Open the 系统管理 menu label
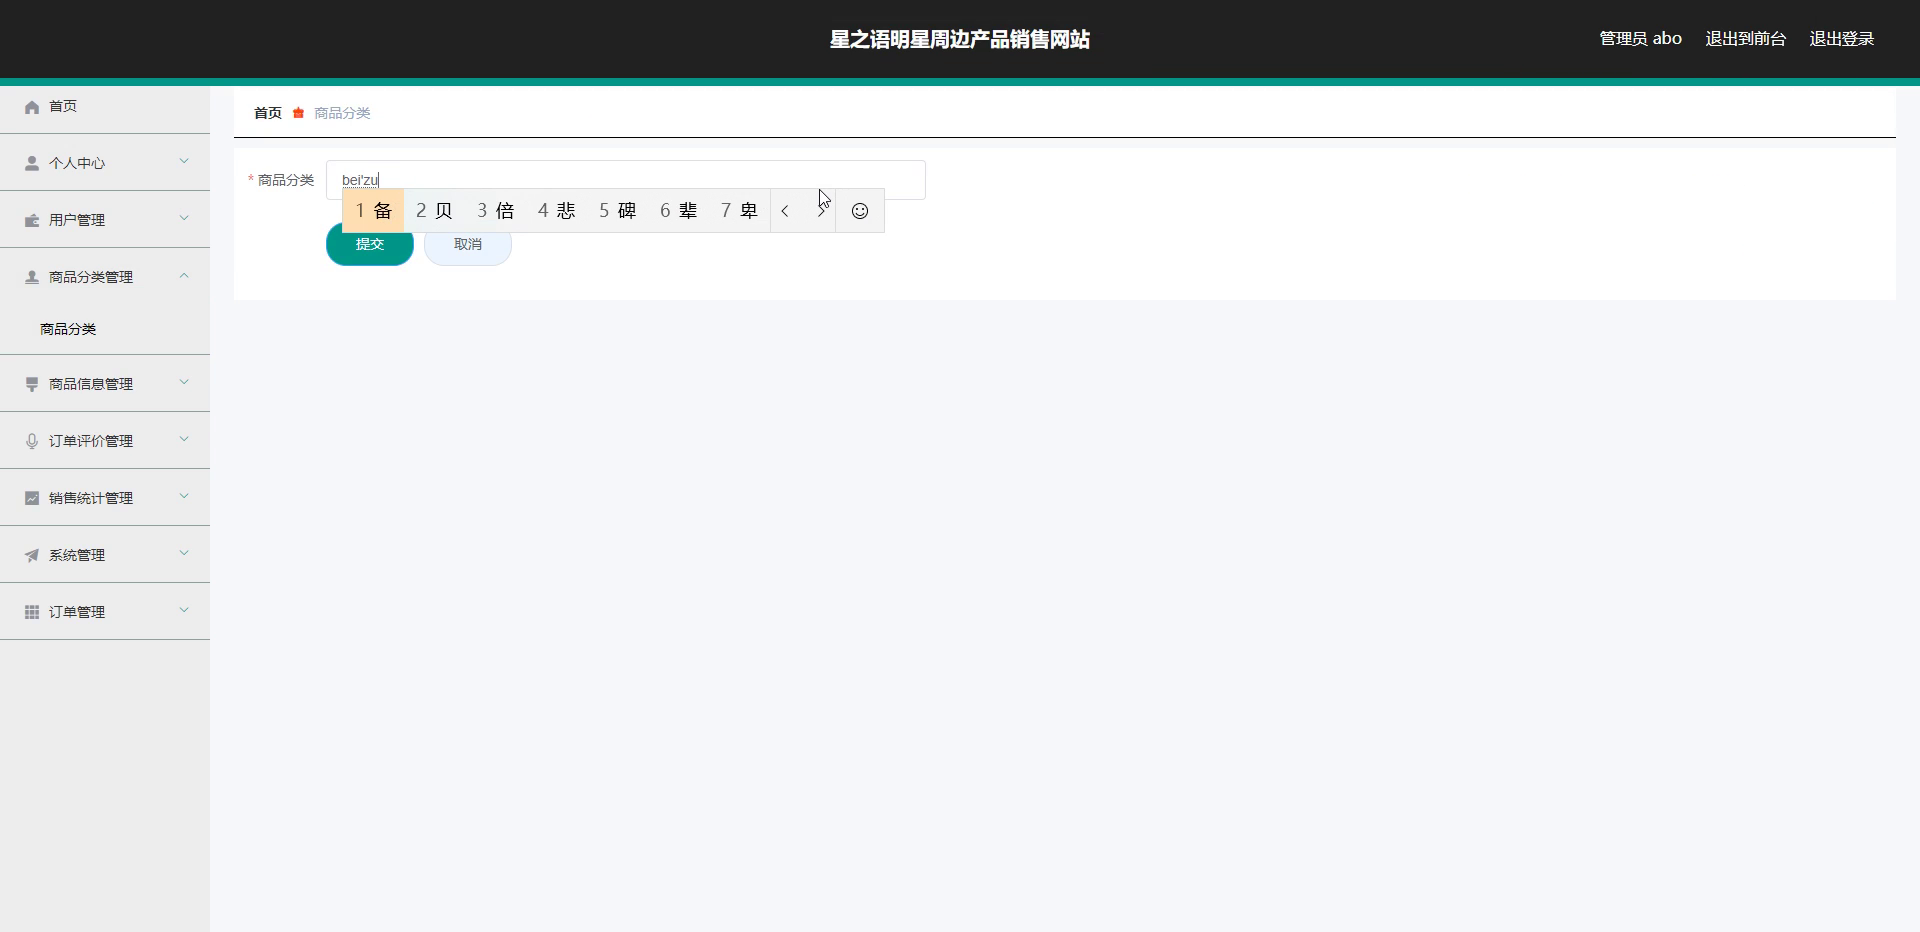Viewport: 1920px width, 932px height. pyautogui.click(x=77, y=555)
